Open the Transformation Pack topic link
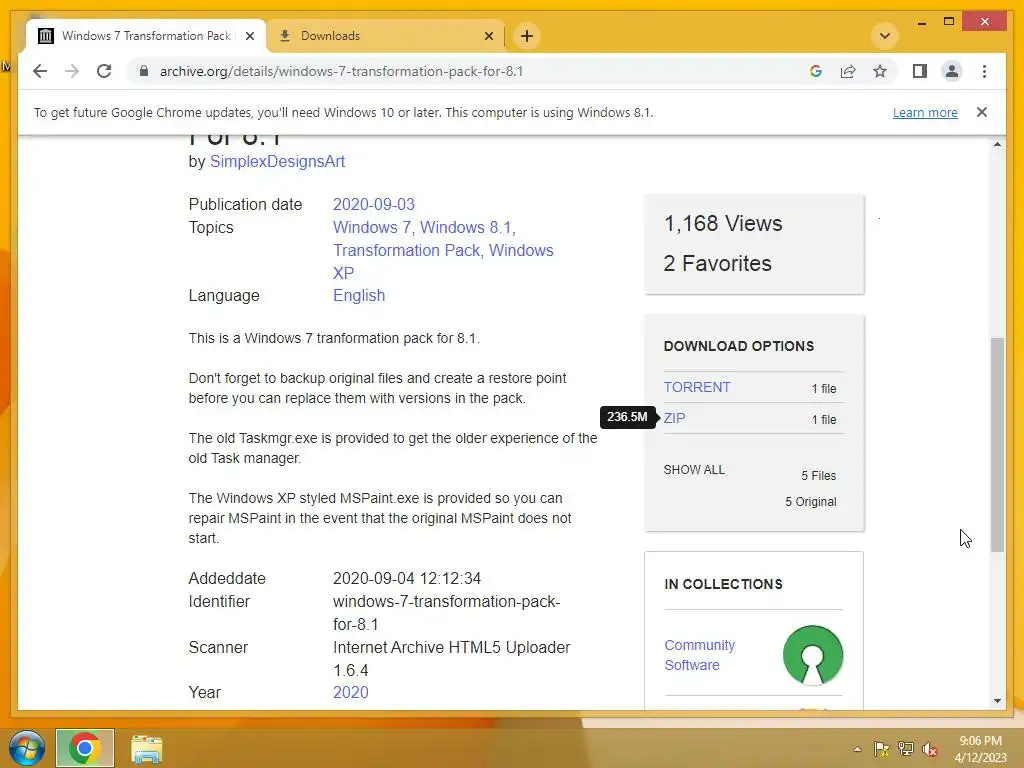This screenshot has height=768, width=1024. [x=406, y=250]
